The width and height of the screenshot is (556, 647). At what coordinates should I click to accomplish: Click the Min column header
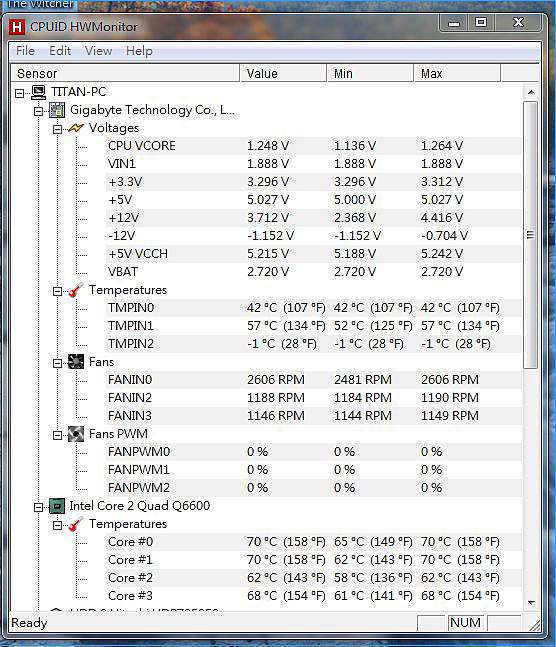[x=370, y=73]
